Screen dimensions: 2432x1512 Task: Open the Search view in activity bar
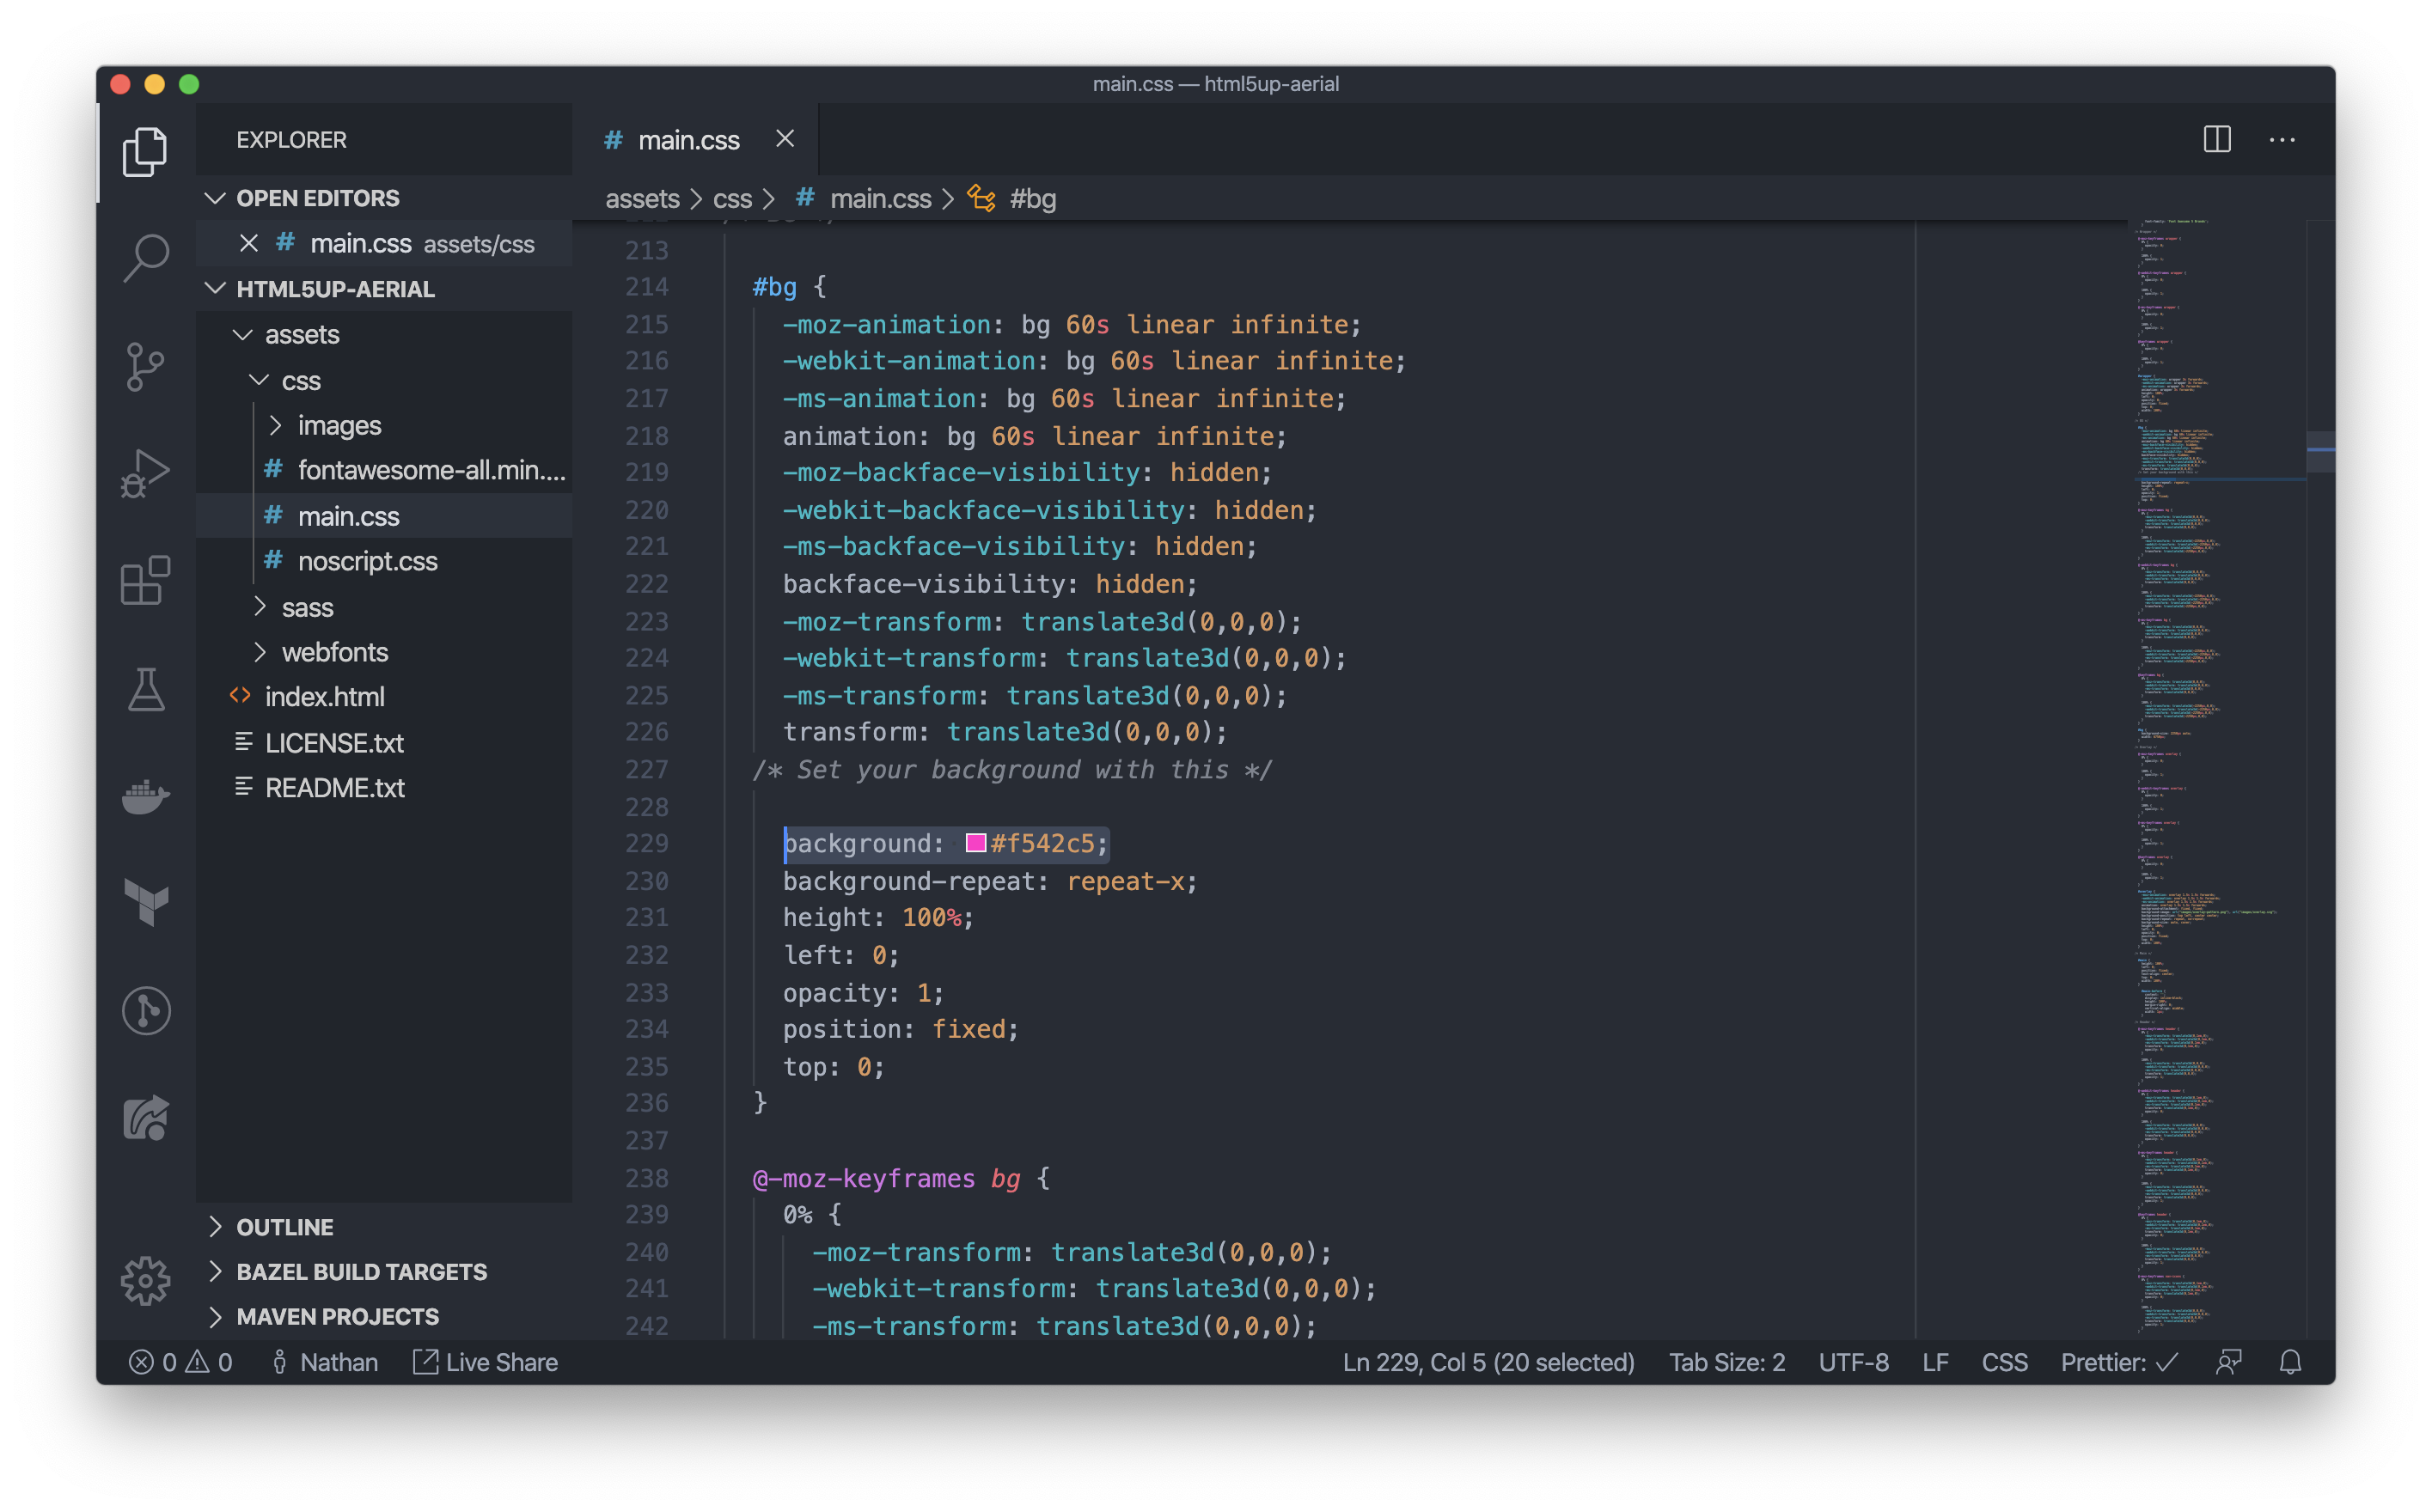pyautogui.click(x=146, y=258)
